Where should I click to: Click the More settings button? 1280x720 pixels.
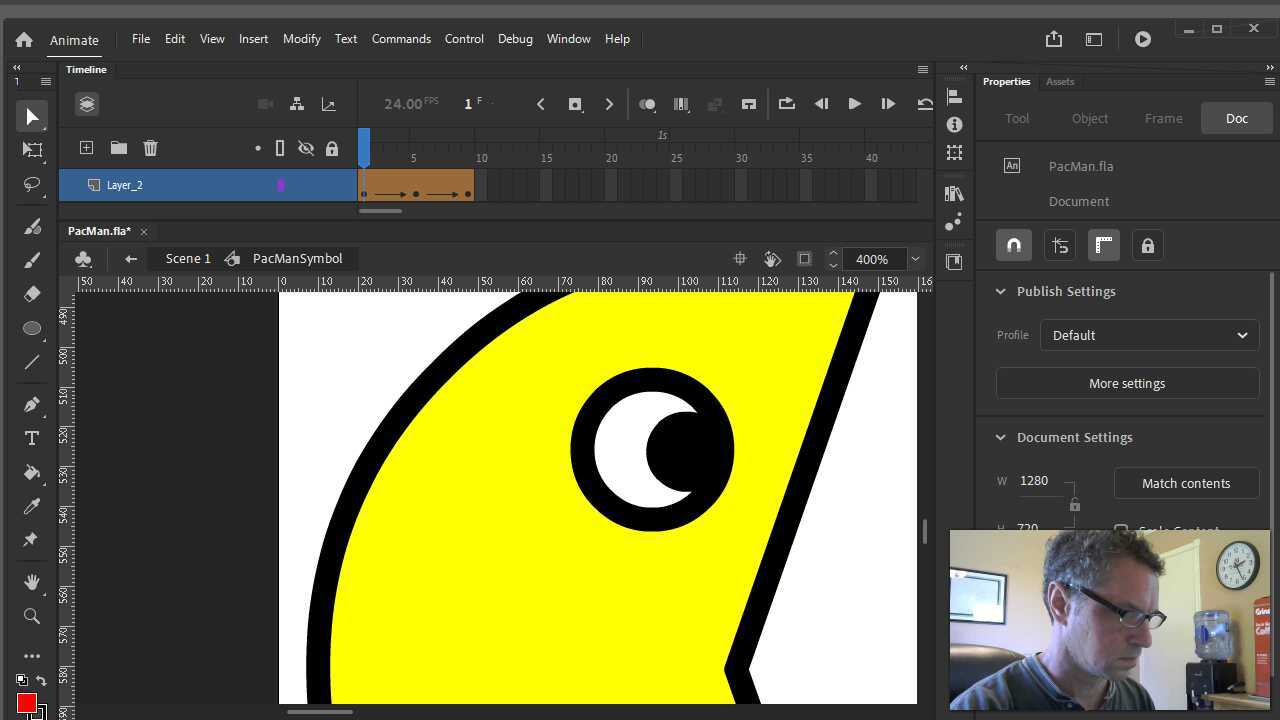coord(1127,383)
